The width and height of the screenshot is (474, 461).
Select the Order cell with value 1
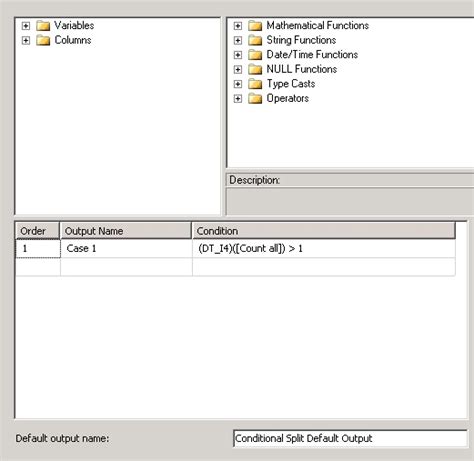[x=38, y=248]
